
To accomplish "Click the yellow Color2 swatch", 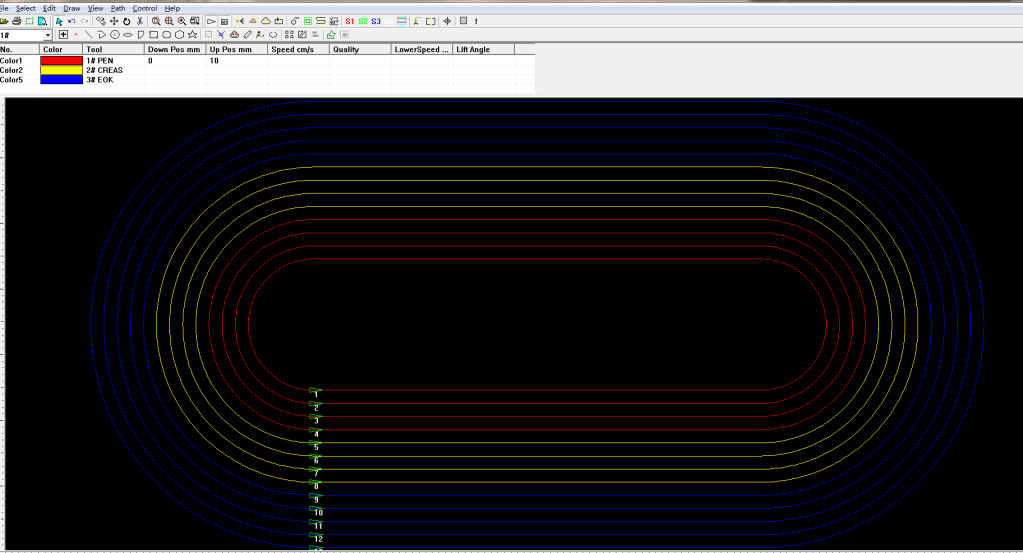I will pyautogui.click(x=61, y=70).
